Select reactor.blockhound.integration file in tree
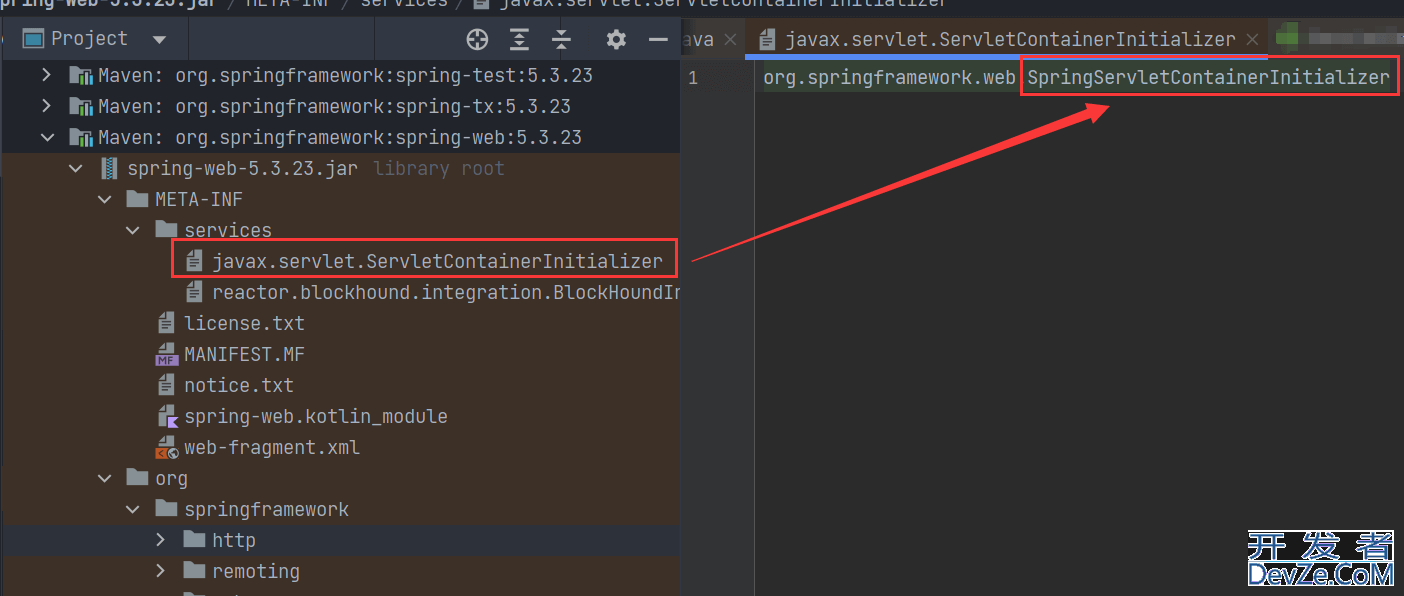The image size is (1404, 596). tap(446, 292)
